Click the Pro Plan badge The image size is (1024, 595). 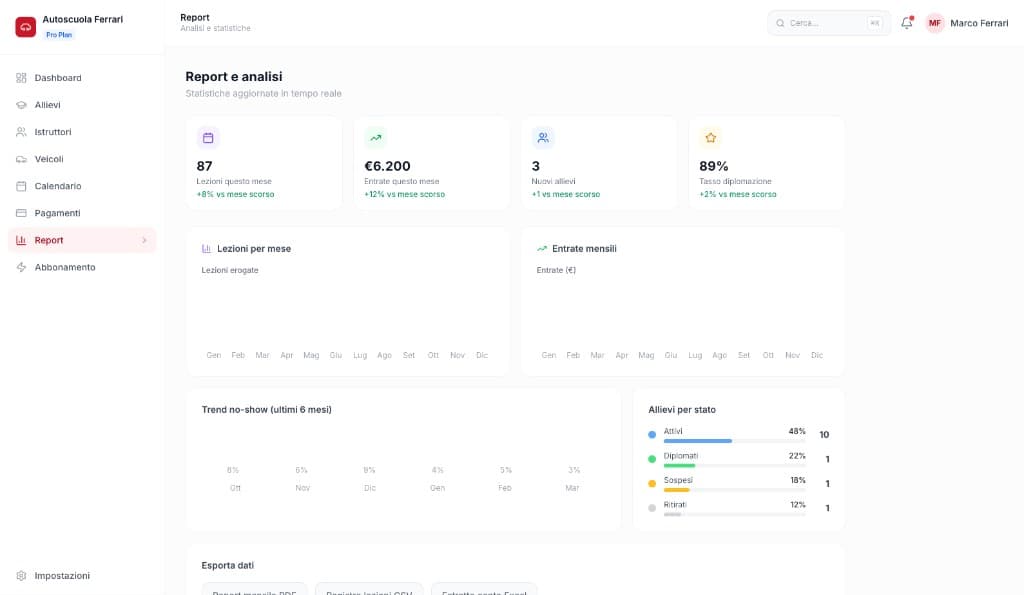coord(59,35)
